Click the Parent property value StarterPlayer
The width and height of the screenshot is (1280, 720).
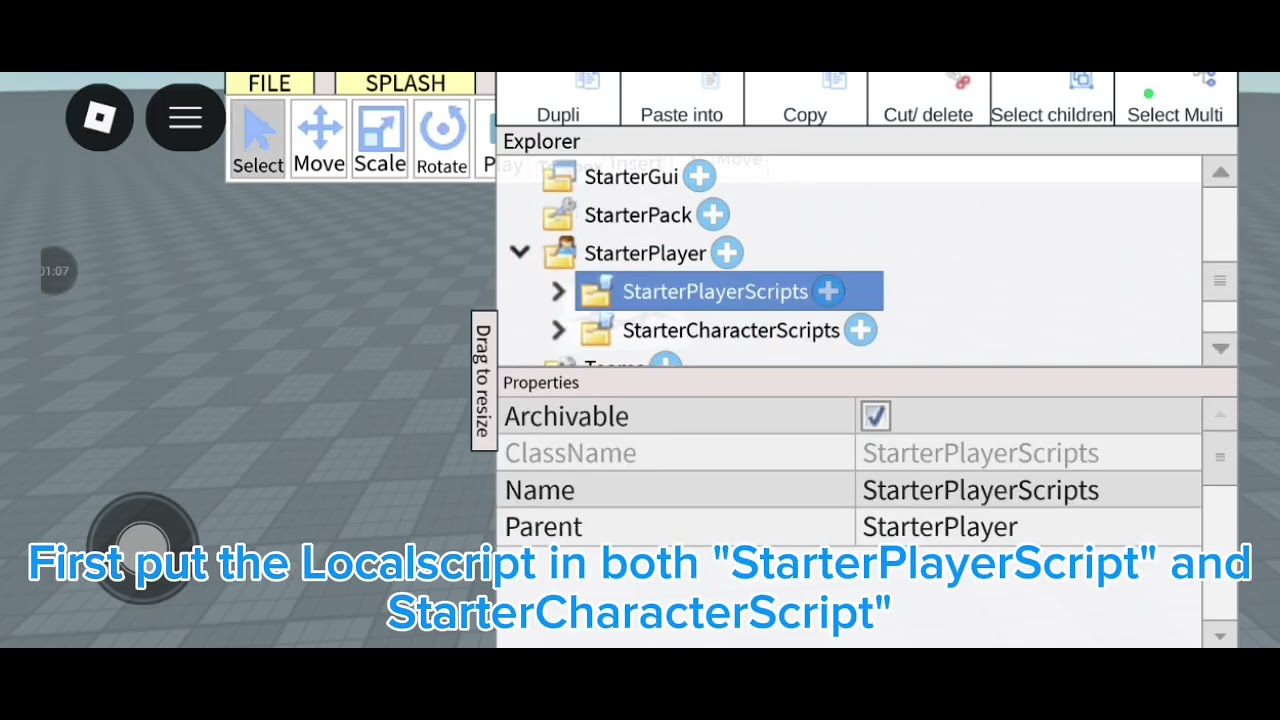click(940, 527)
